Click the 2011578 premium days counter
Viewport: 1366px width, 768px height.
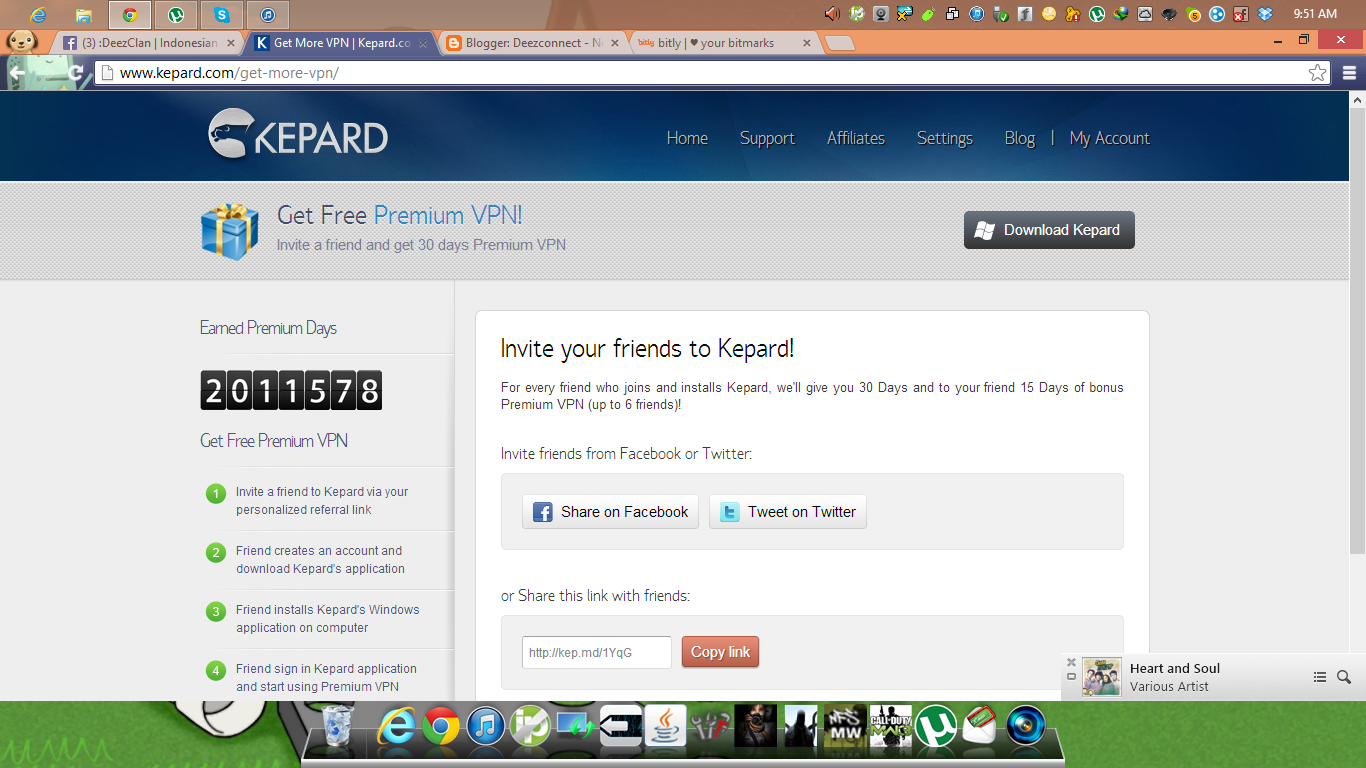291,390
